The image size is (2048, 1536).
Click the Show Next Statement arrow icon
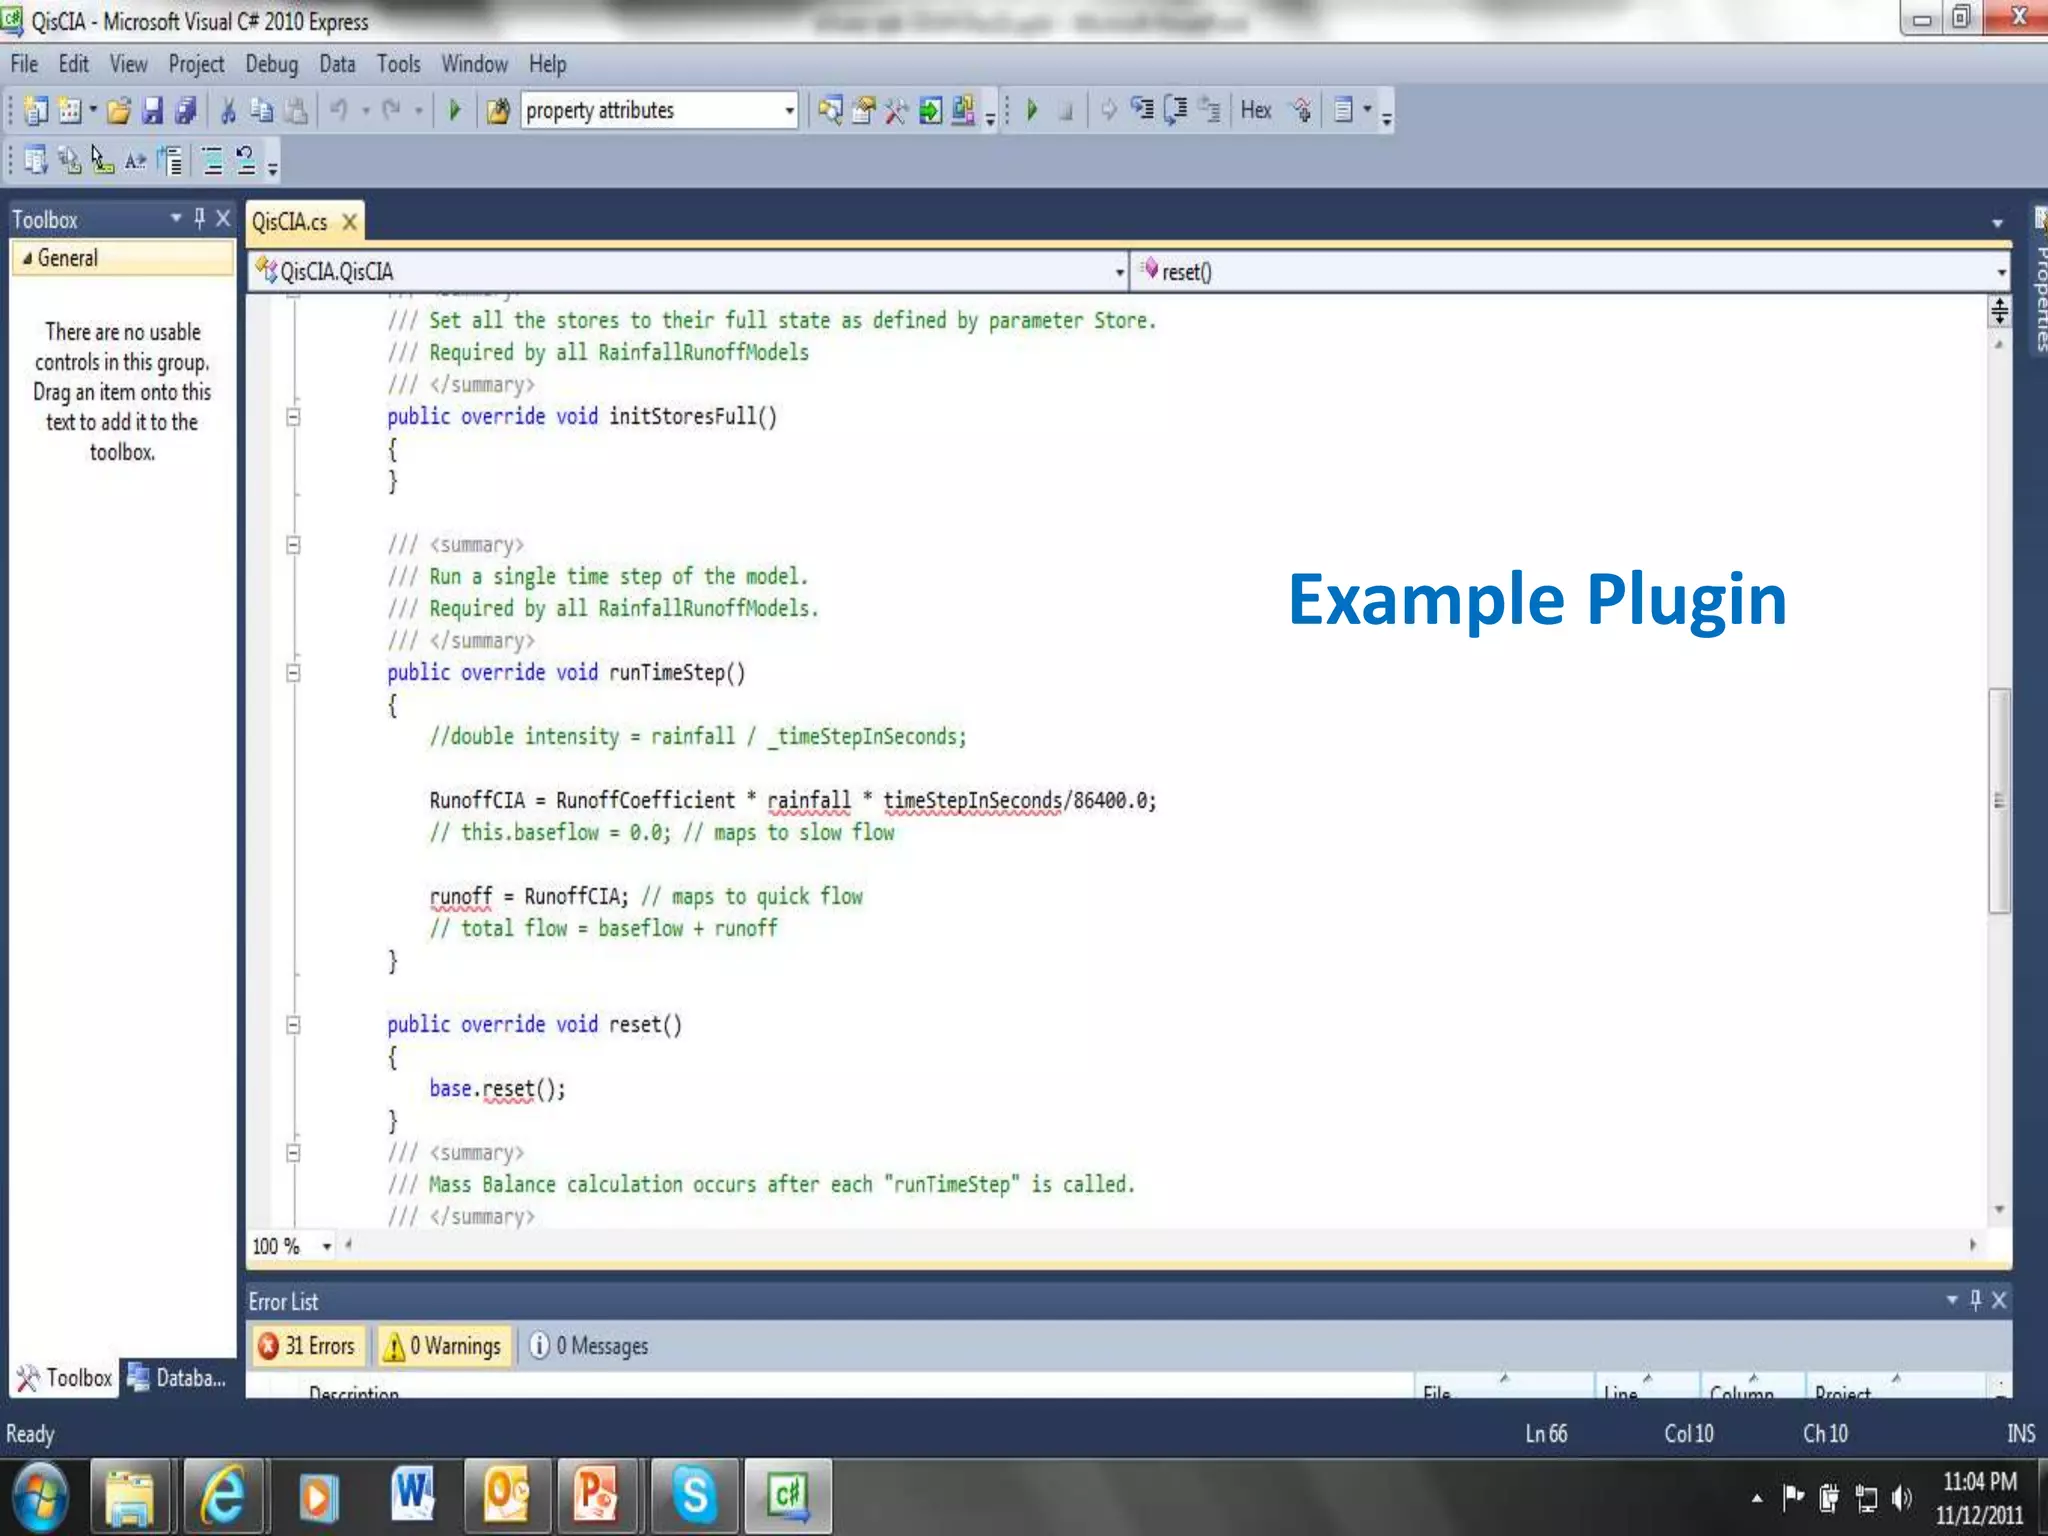[x=1109, y=110]
